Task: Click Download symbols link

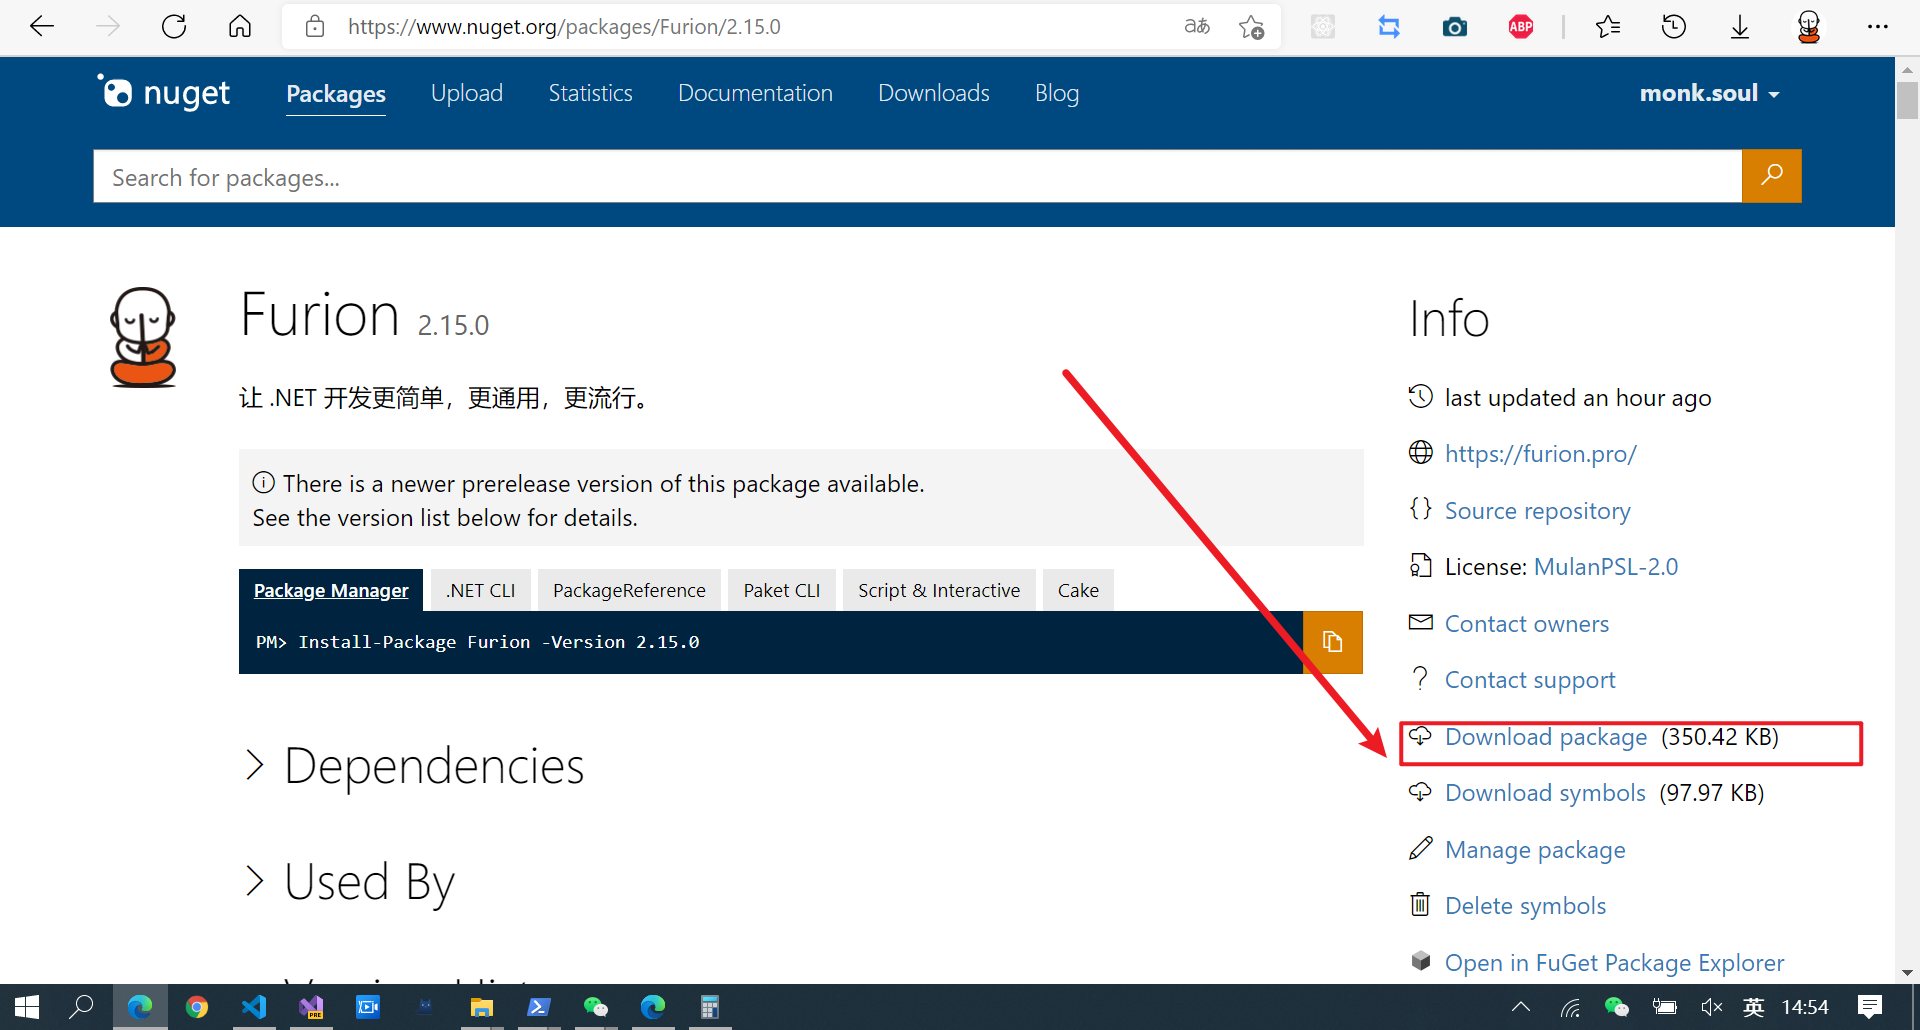Action: coord(1545,793)
